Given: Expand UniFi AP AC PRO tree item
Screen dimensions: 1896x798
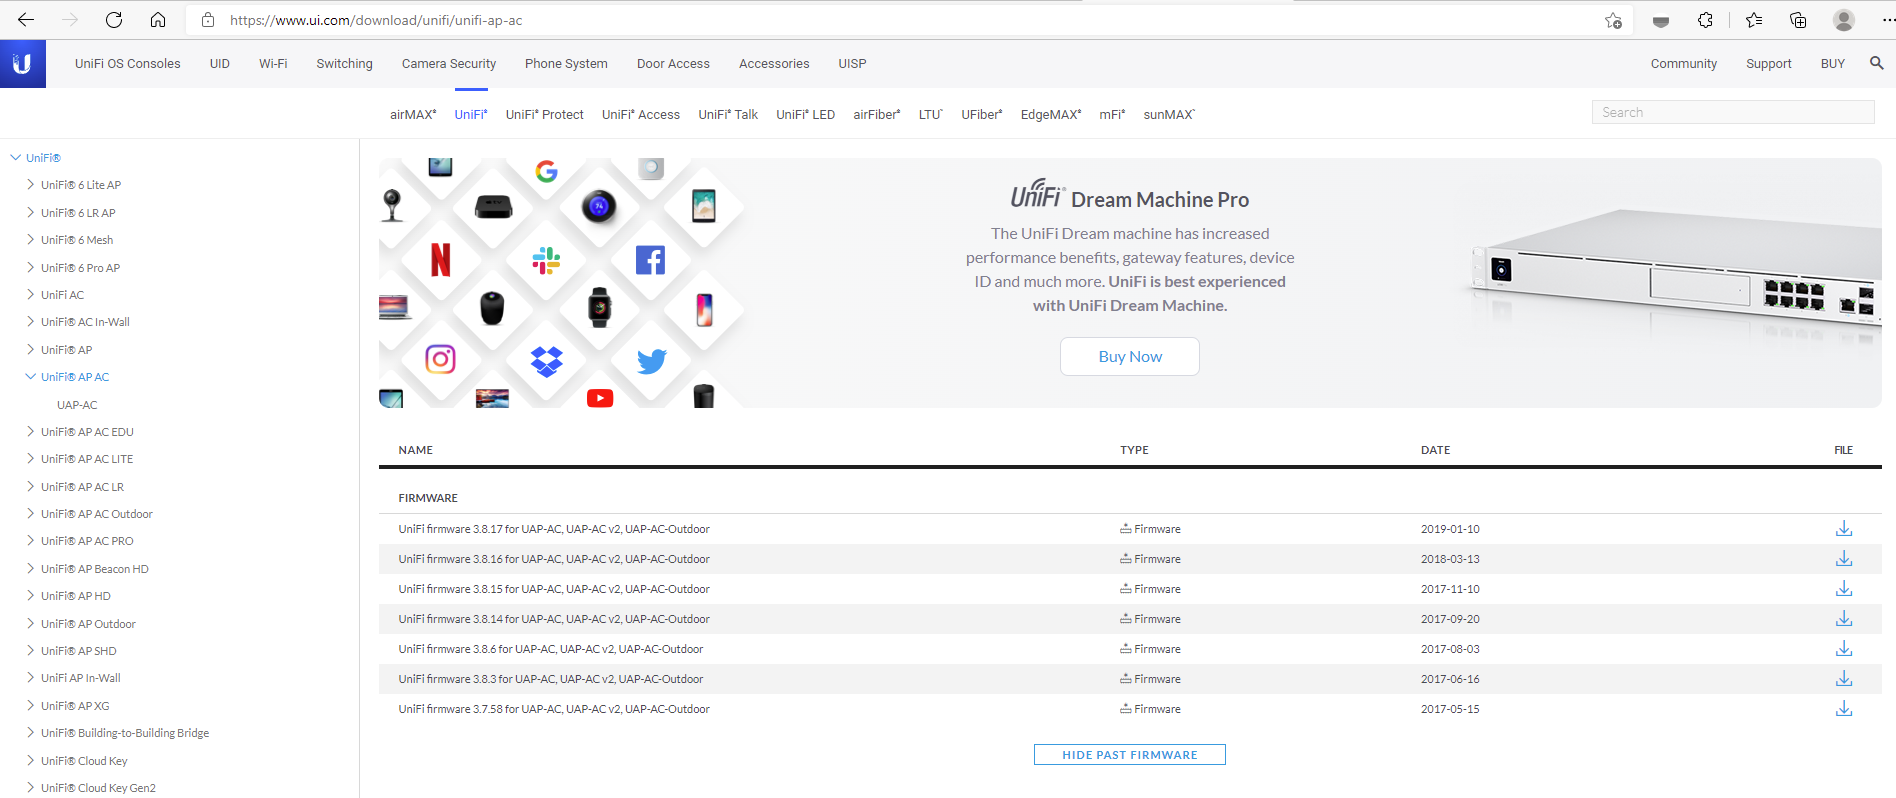Looking at the screenshot, I should pyautogui.click(x=30, y=541).
